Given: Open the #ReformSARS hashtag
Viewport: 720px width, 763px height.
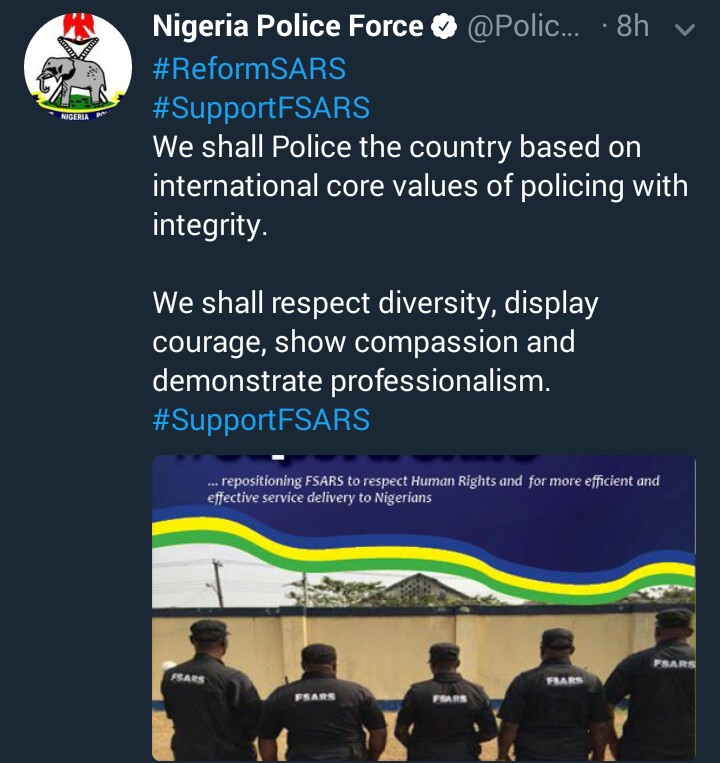Looking at the screenshot, I should [249, 69].
